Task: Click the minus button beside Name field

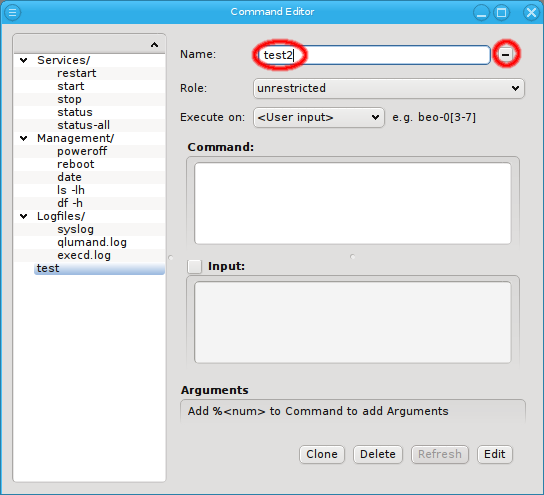Action: pyautogui.click(x=506, y=54)
